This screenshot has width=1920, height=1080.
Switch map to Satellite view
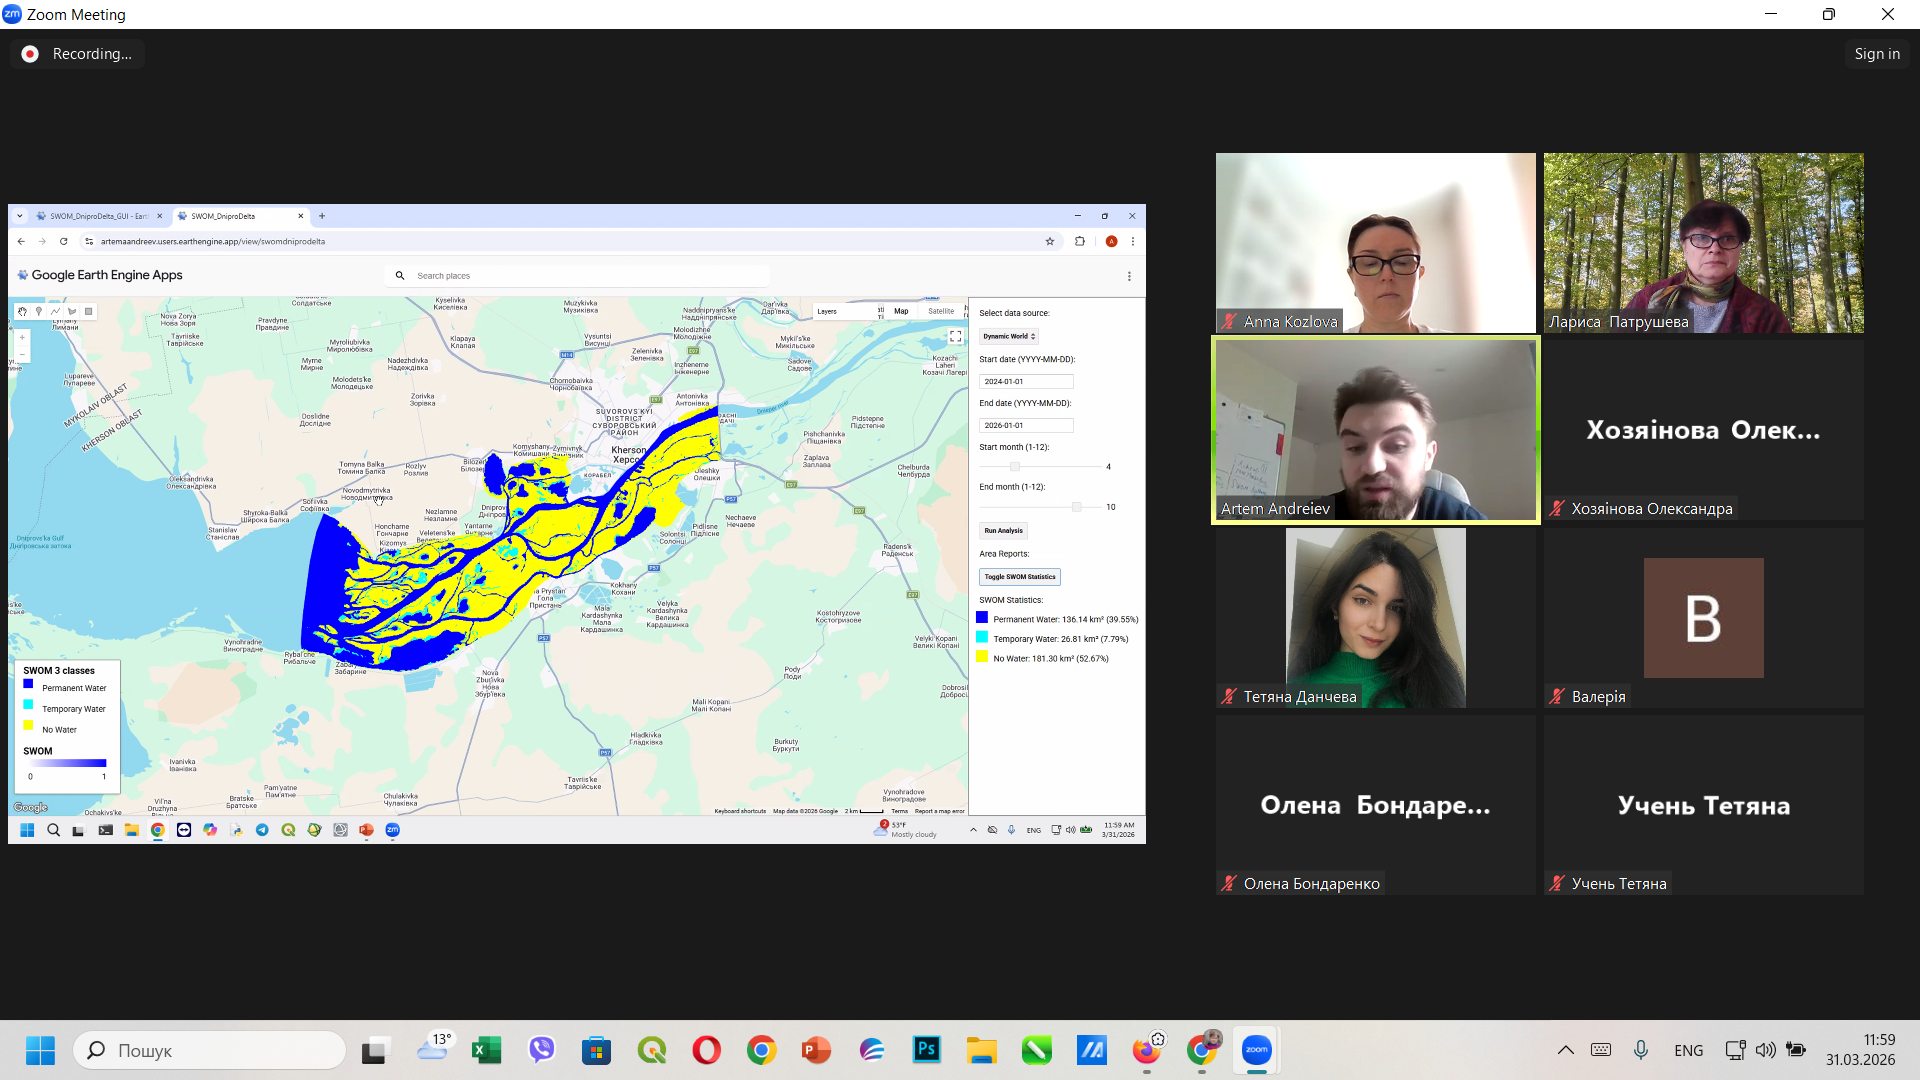tap(941, 311)
